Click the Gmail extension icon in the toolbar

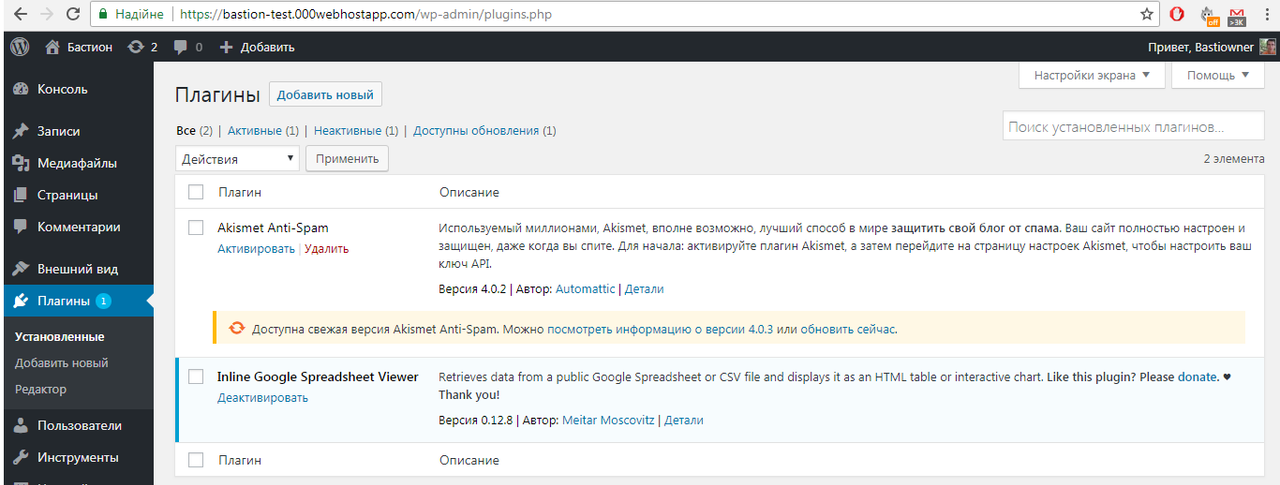[1236, 15]
